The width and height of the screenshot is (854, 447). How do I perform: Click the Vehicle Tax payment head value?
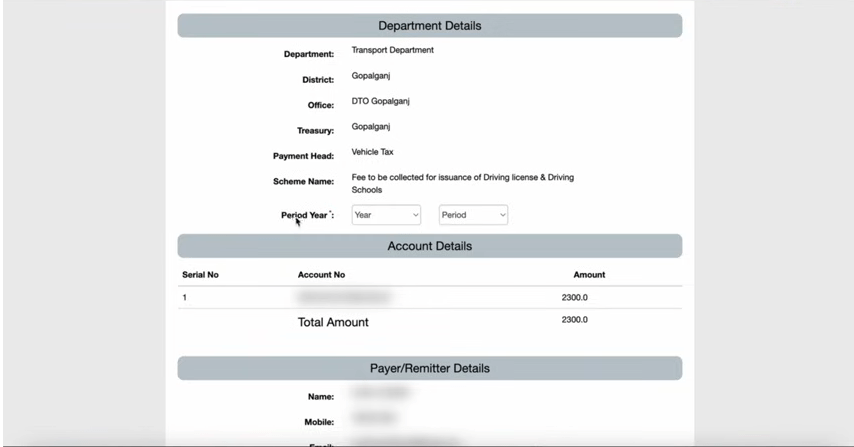[372, 152]
